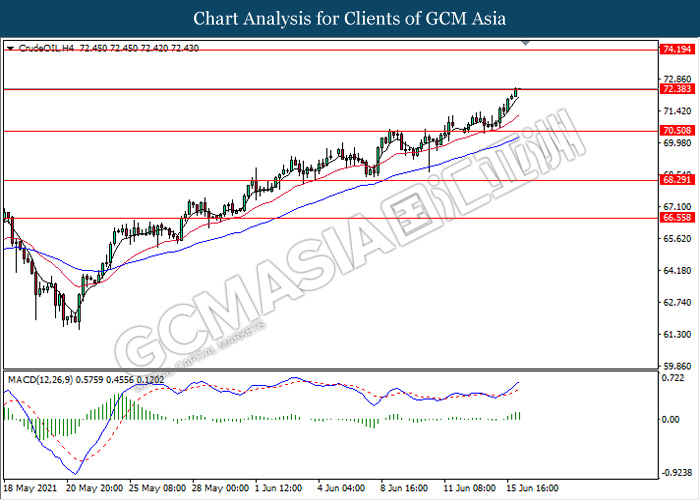Click the 59.860 price axis value
This screenshot has width=700, height=500.
[677, 367]
